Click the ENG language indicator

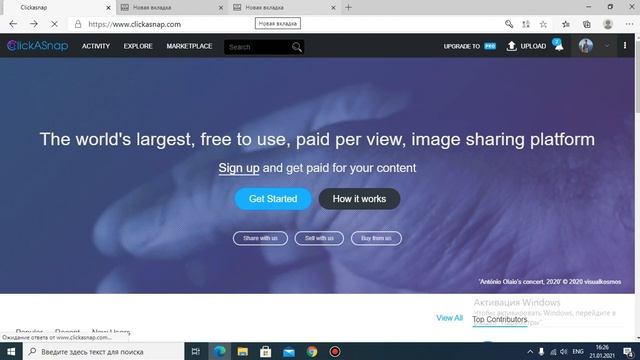[578, 351]
